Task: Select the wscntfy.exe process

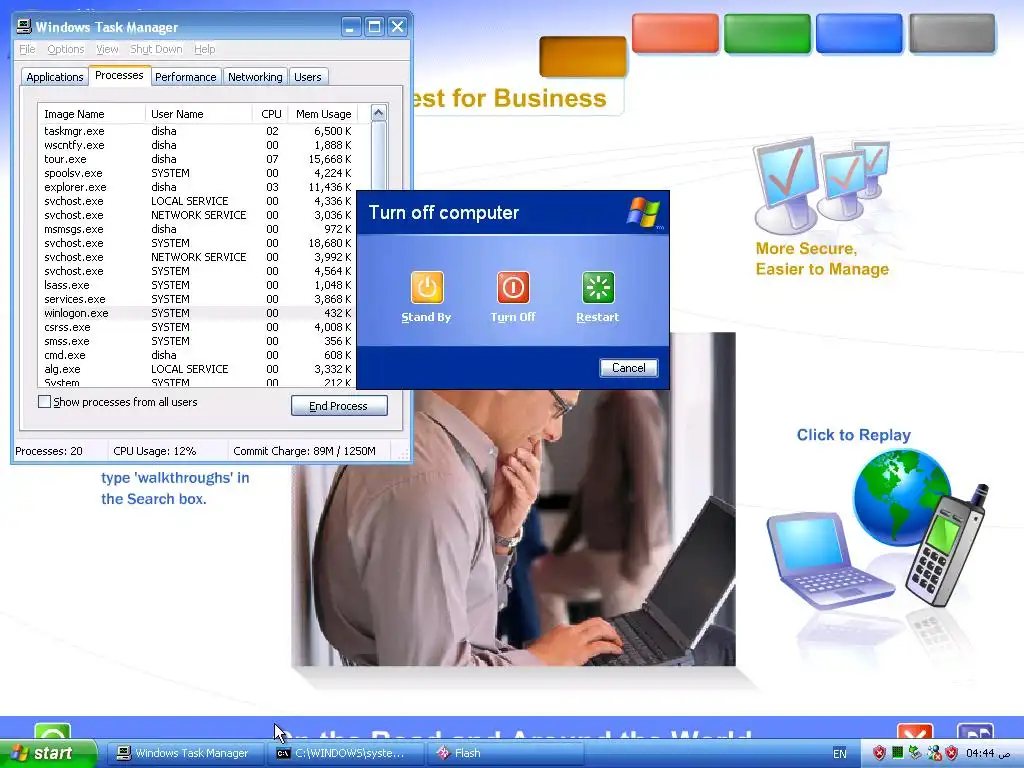Action: tap(198, 145)
